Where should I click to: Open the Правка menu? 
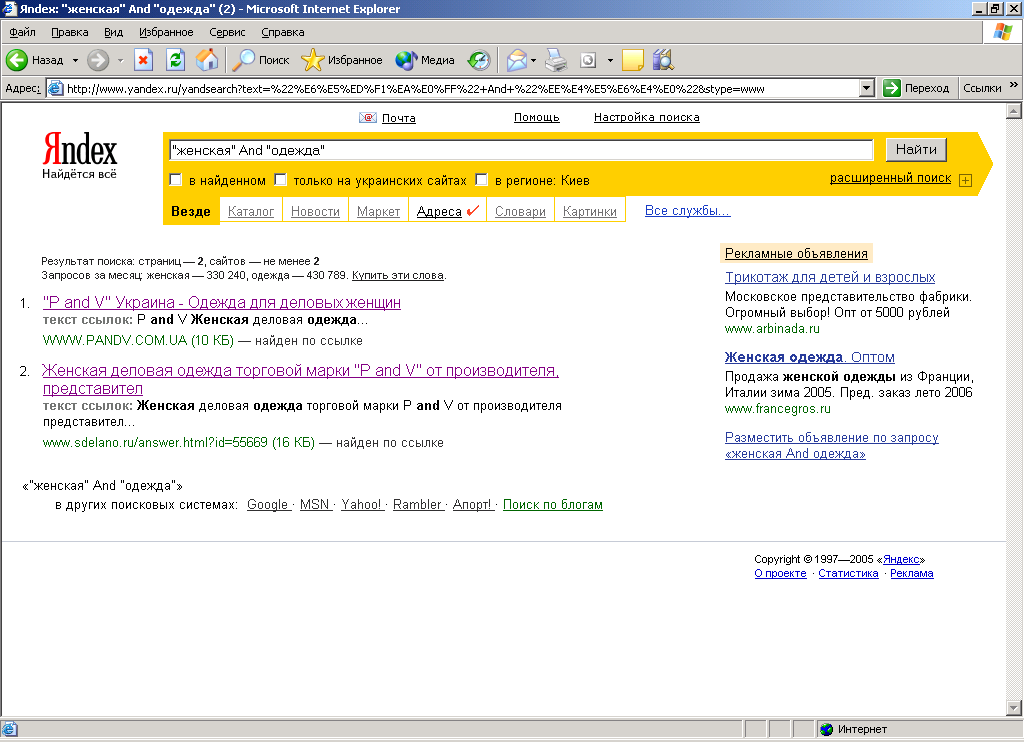(x=69, y=32)
